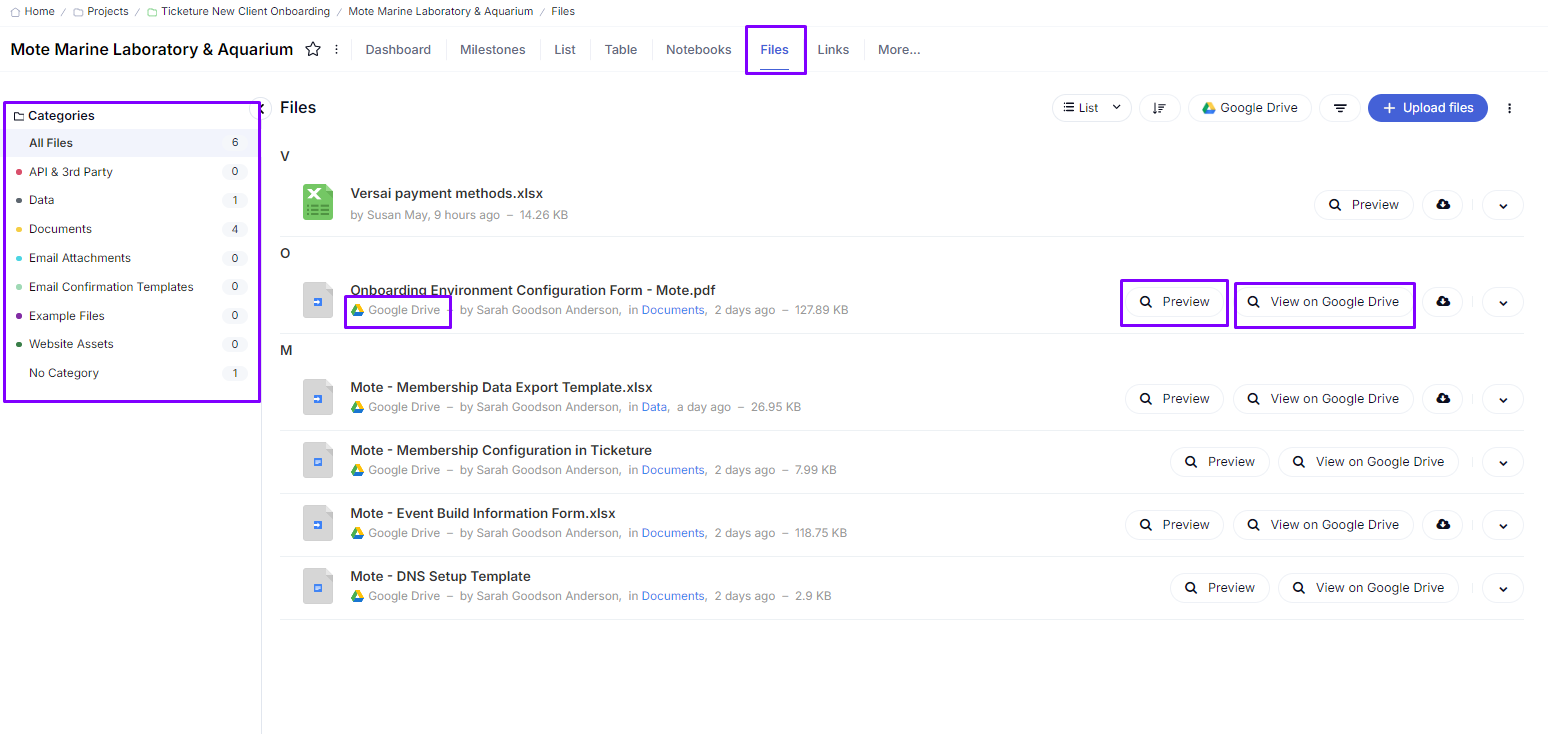Go to Projects in breadcrumb
The height and width of the screenshot is (734, 1548).
[107, 12]
